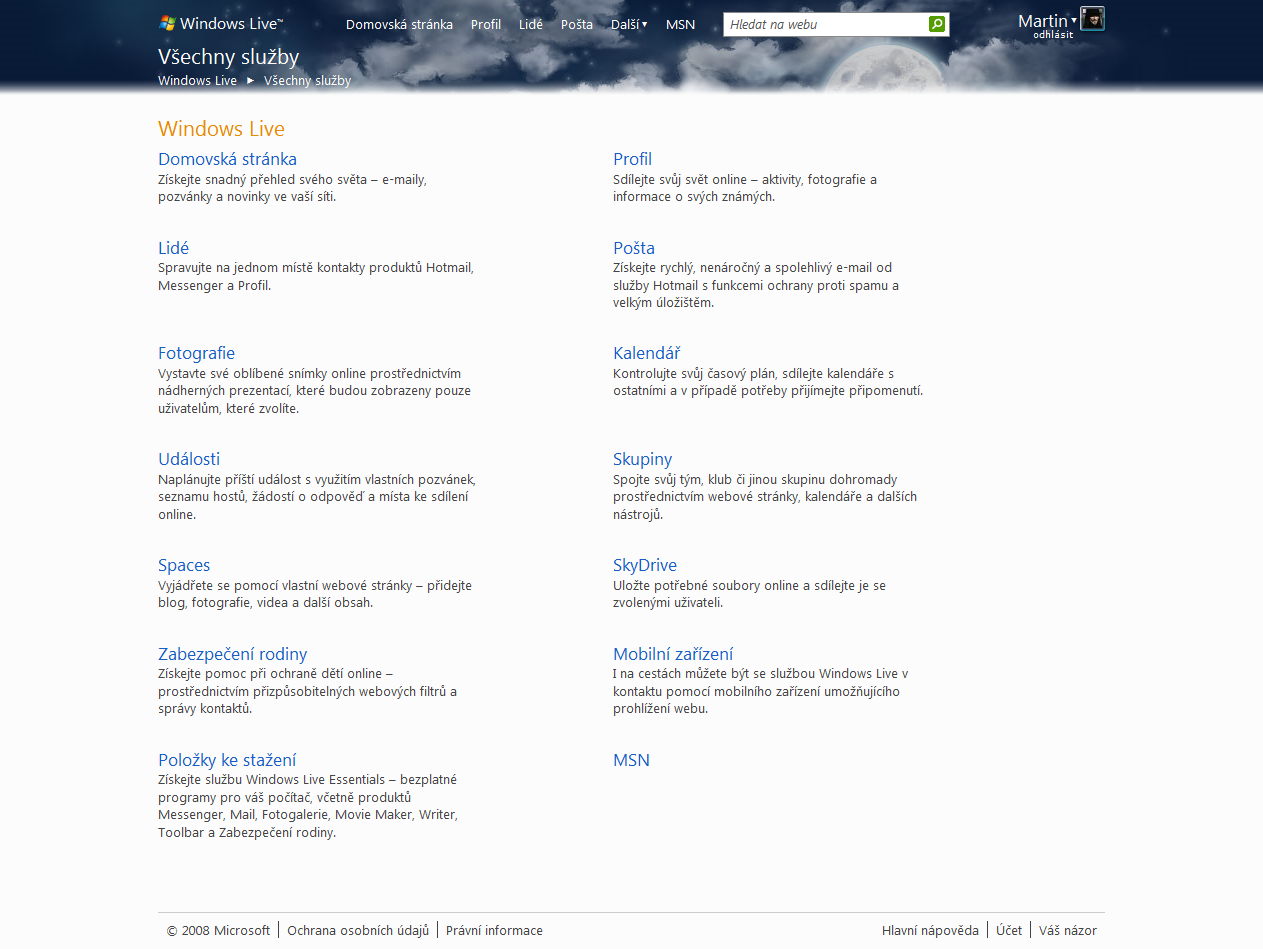The width and height of the screenshot is (1263, 949).
Task: Click Ochrana osobních údajů footer link
Action: [358, 930]
